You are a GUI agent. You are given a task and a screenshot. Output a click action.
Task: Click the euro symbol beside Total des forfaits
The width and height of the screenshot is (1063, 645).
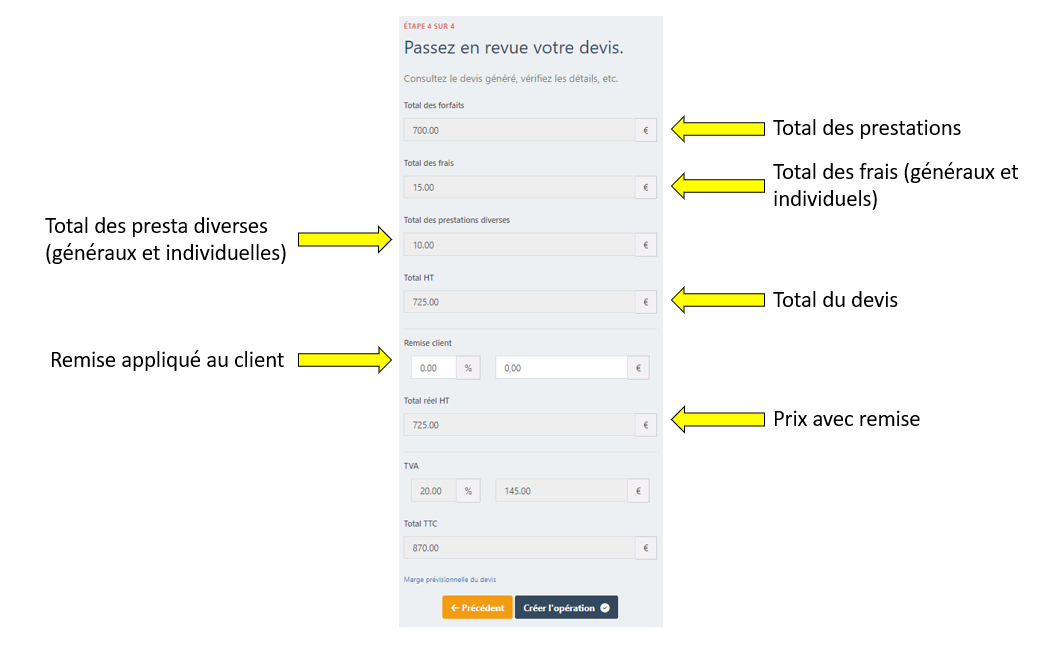[x=645, y=130]
